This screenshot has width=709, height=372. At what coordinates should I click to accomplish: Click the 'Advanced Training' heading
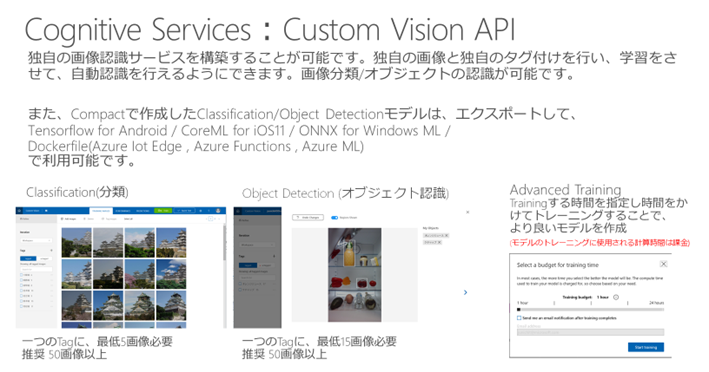[565, 189]
